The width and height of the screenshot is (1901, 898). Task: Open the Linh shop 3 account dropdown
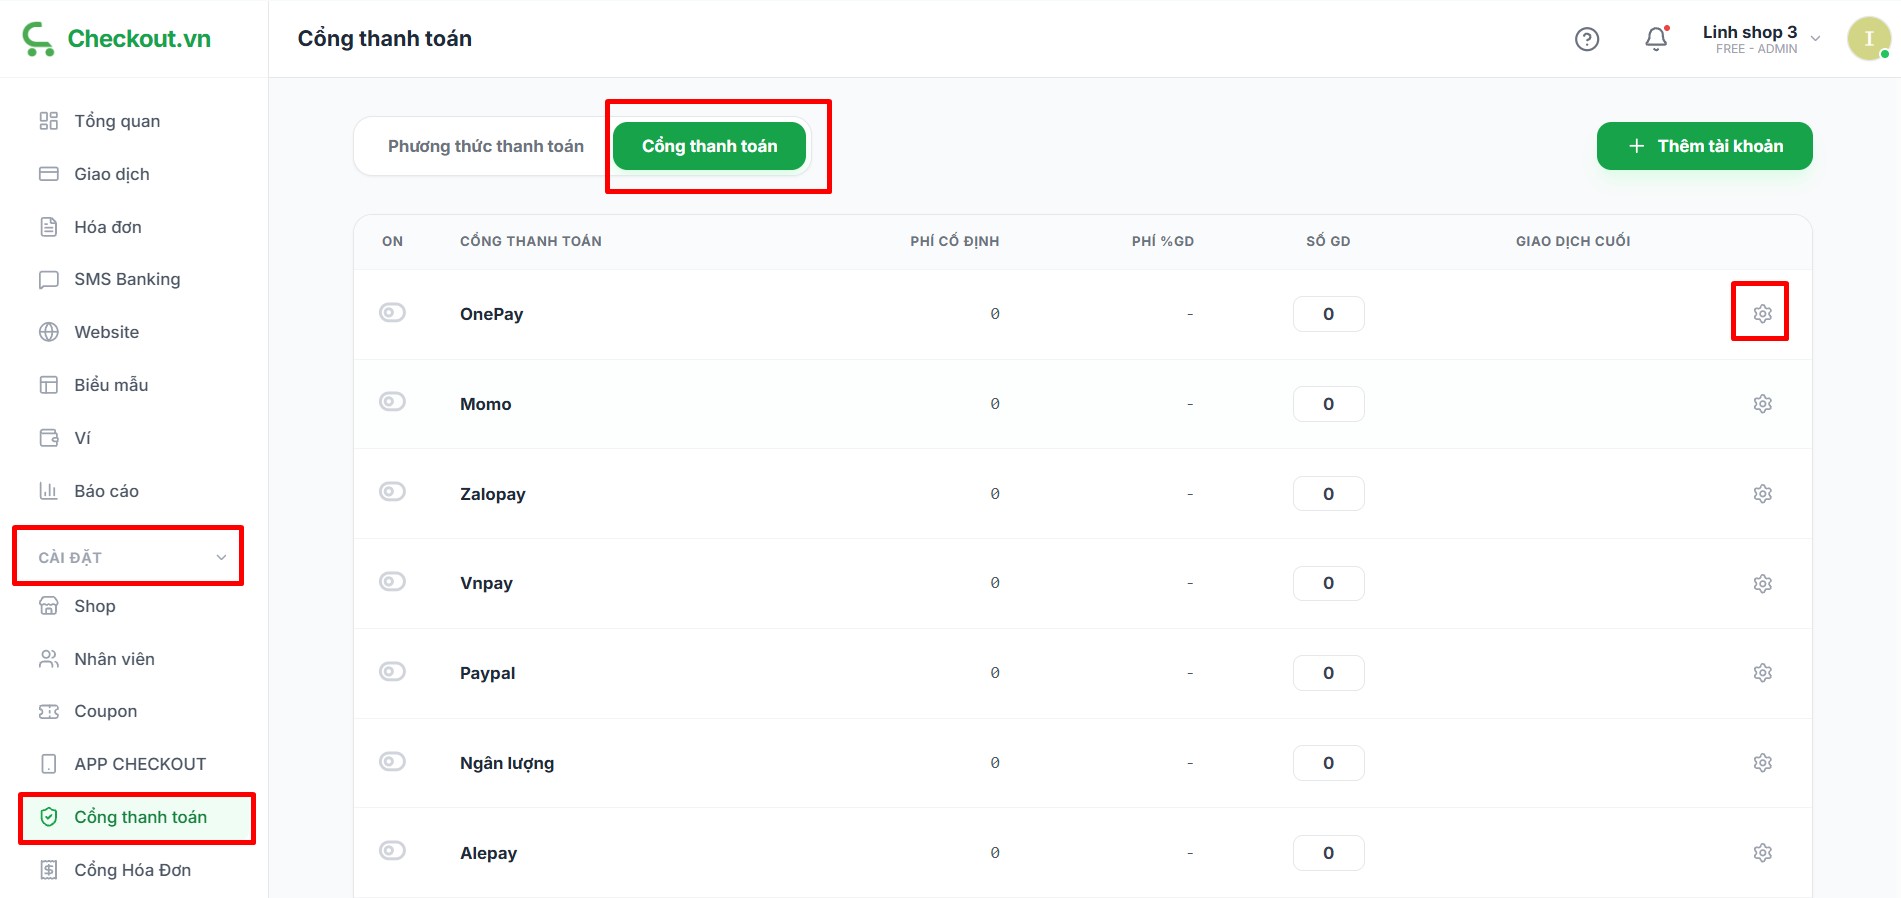1760,39
